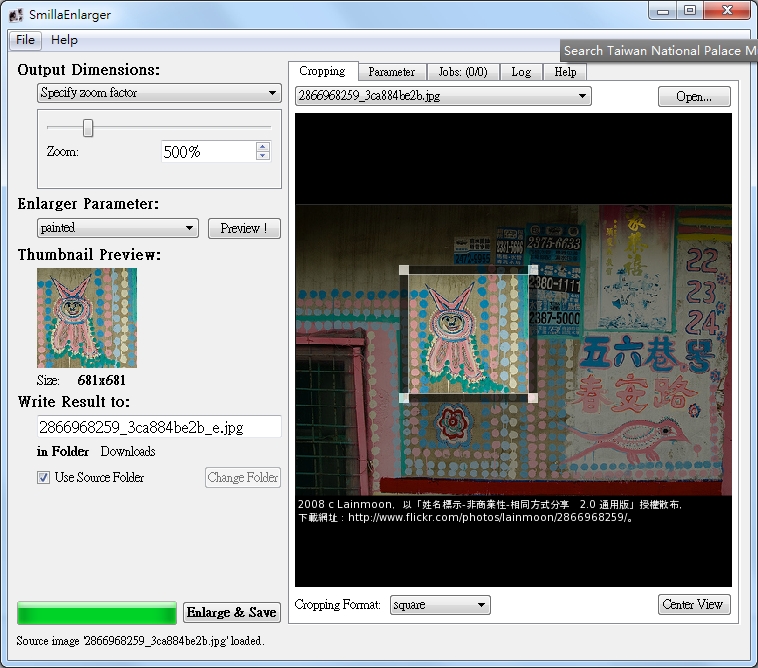Click the Downloads folder name text

click(128, 451)
